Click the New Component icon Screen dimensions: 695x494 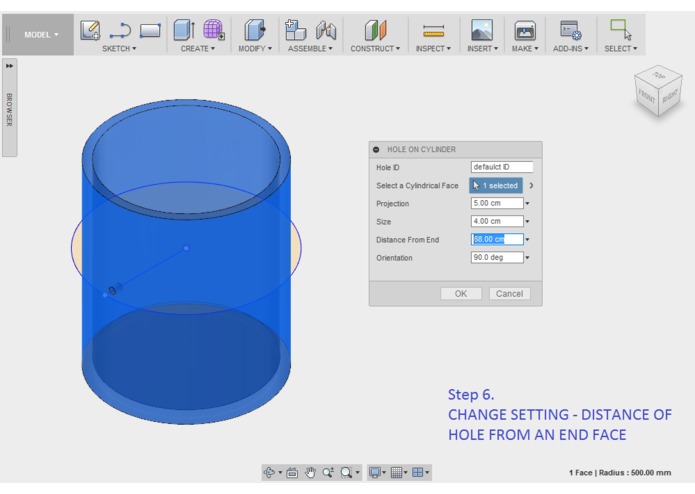click(295, 30)
